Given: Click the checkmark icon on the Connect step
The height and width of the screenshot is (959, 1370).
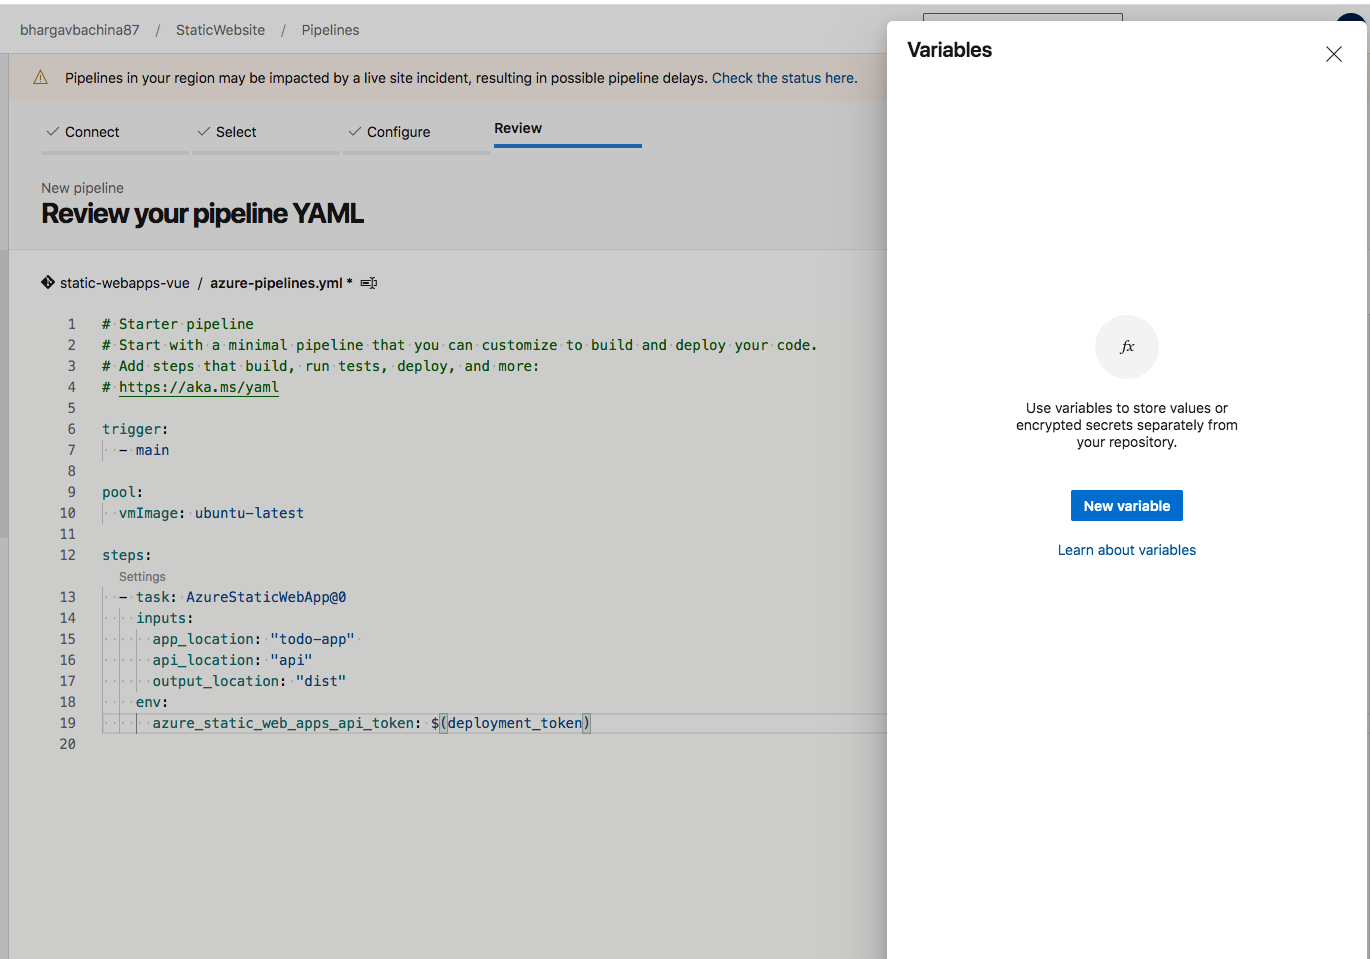Looking at the screenshot, I should (x=50, y=131).
